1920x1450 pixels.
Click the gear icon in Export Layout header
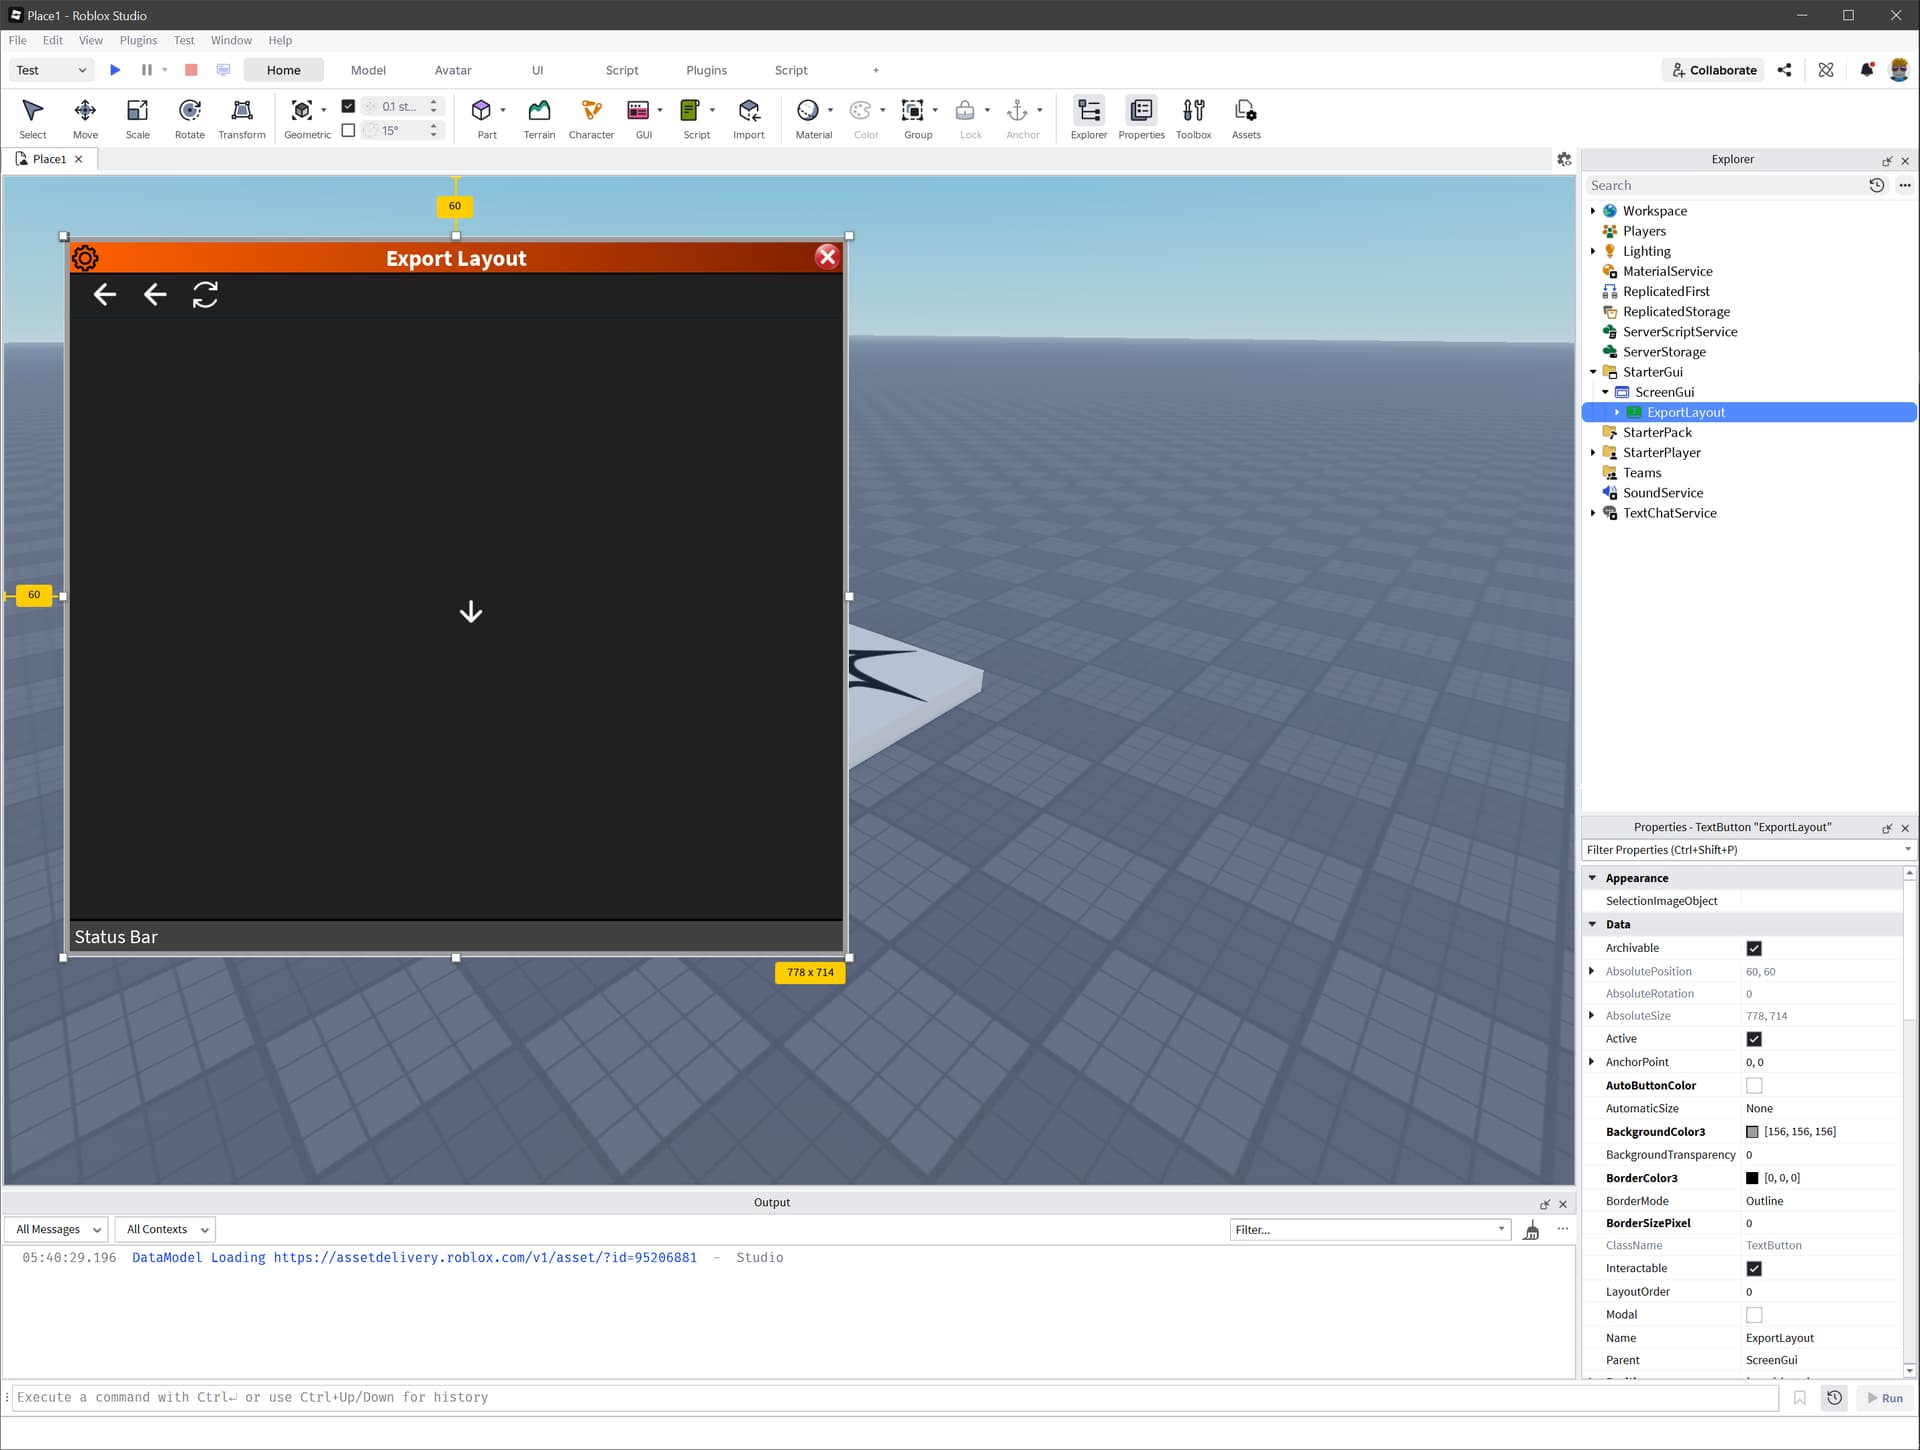click(x=85, y=258)
